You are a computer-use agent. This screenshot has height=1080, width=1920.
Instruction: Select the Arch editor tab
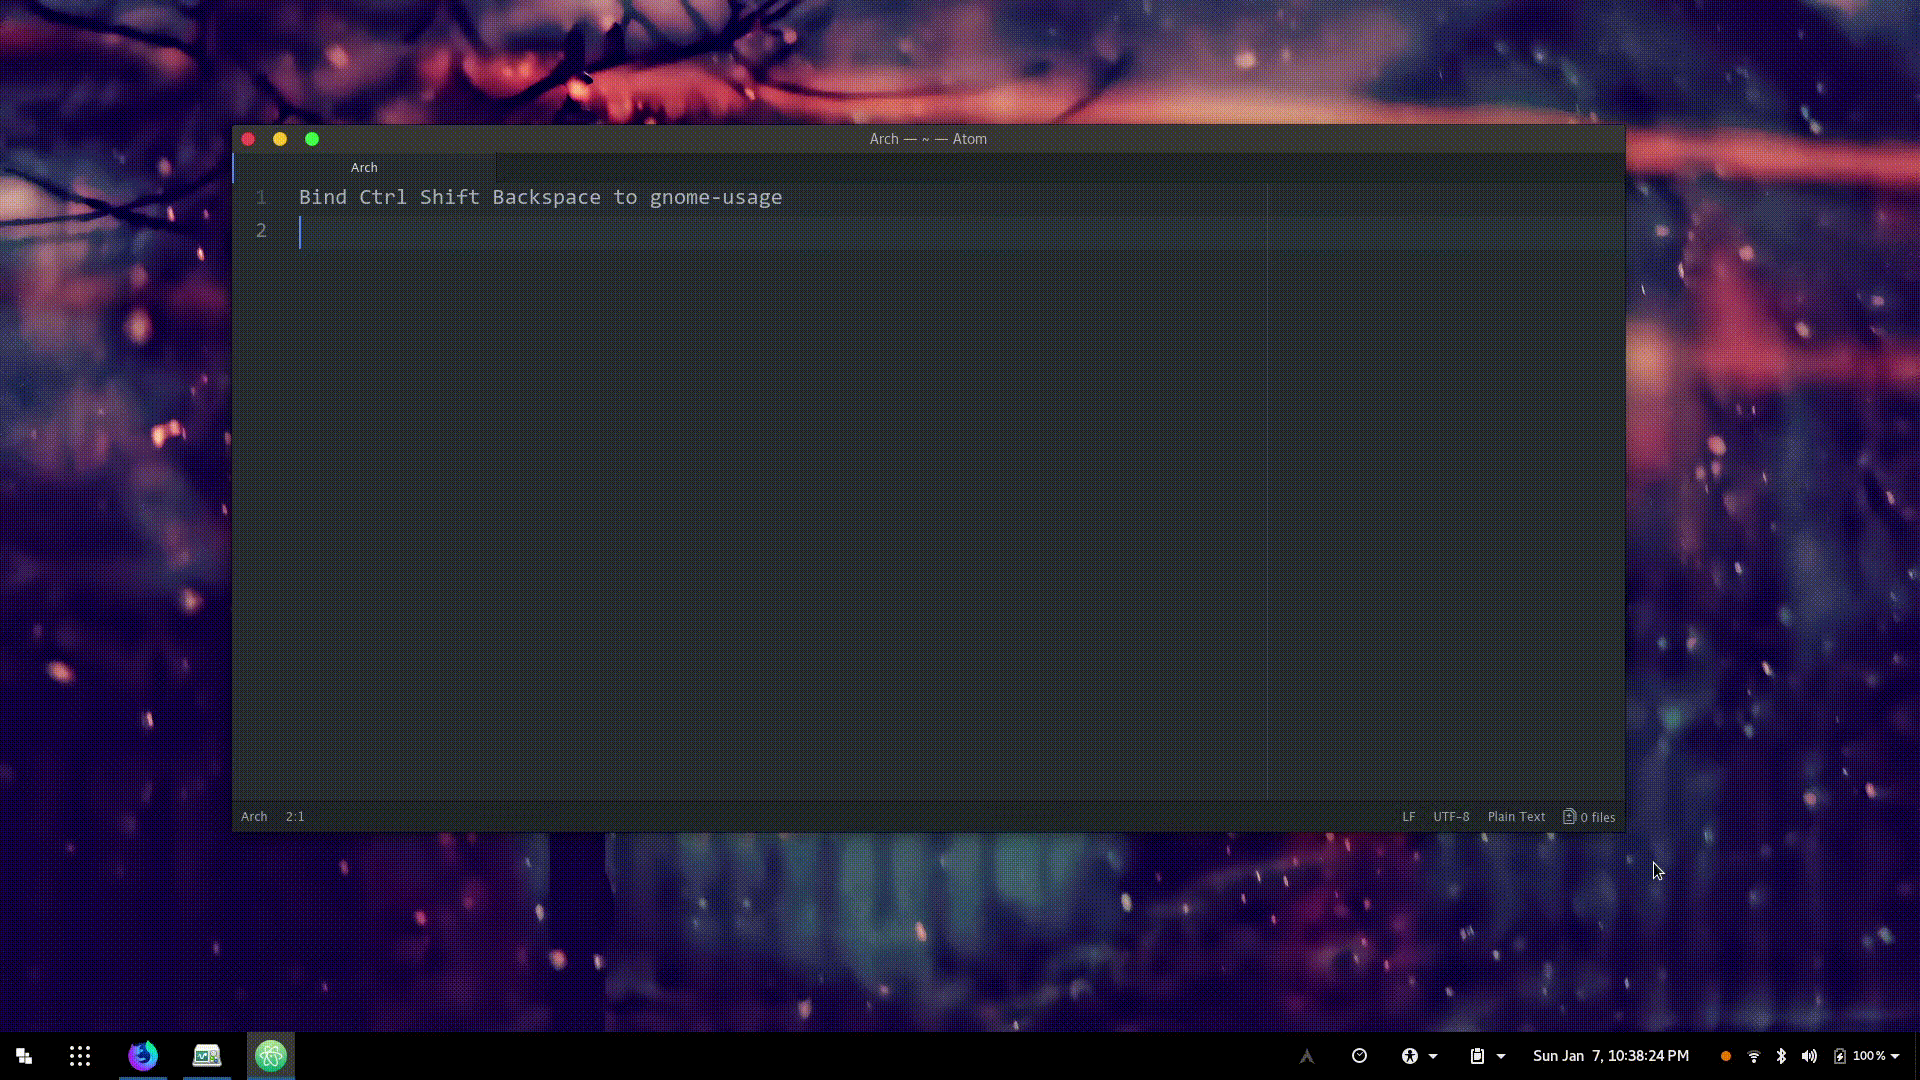(x=364, y=168)
